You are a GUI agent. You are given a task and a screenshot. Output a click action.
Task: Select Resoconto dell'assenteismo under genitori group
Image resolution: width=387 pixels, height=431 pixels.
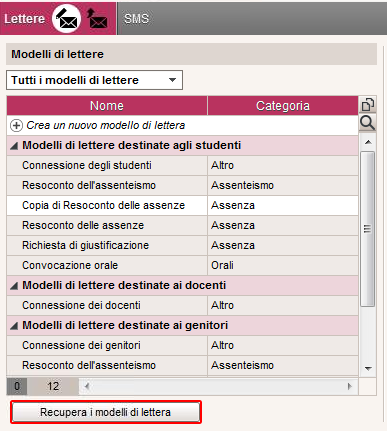pyautogui.click(x=182, y=365)
